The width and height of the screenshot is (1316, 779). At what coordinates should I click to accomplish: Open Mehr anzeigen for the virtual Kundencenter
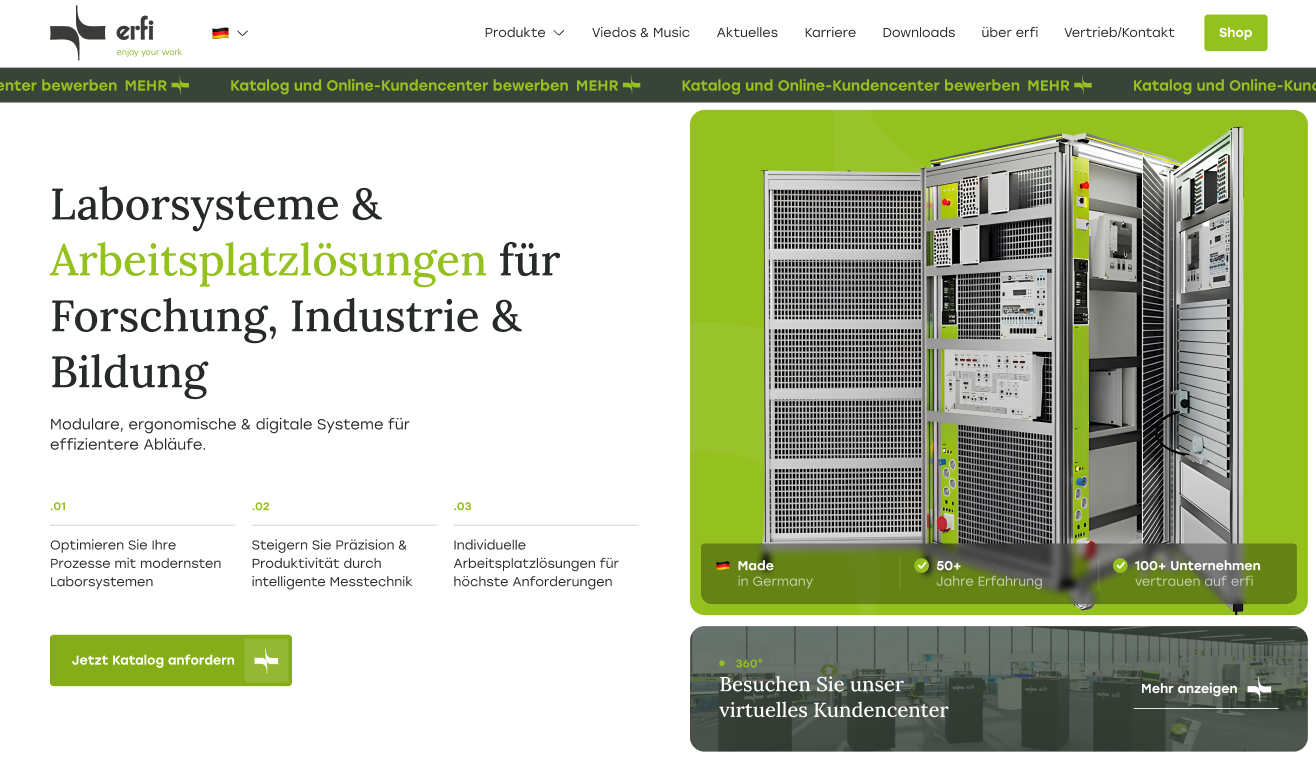(1188, 689)
